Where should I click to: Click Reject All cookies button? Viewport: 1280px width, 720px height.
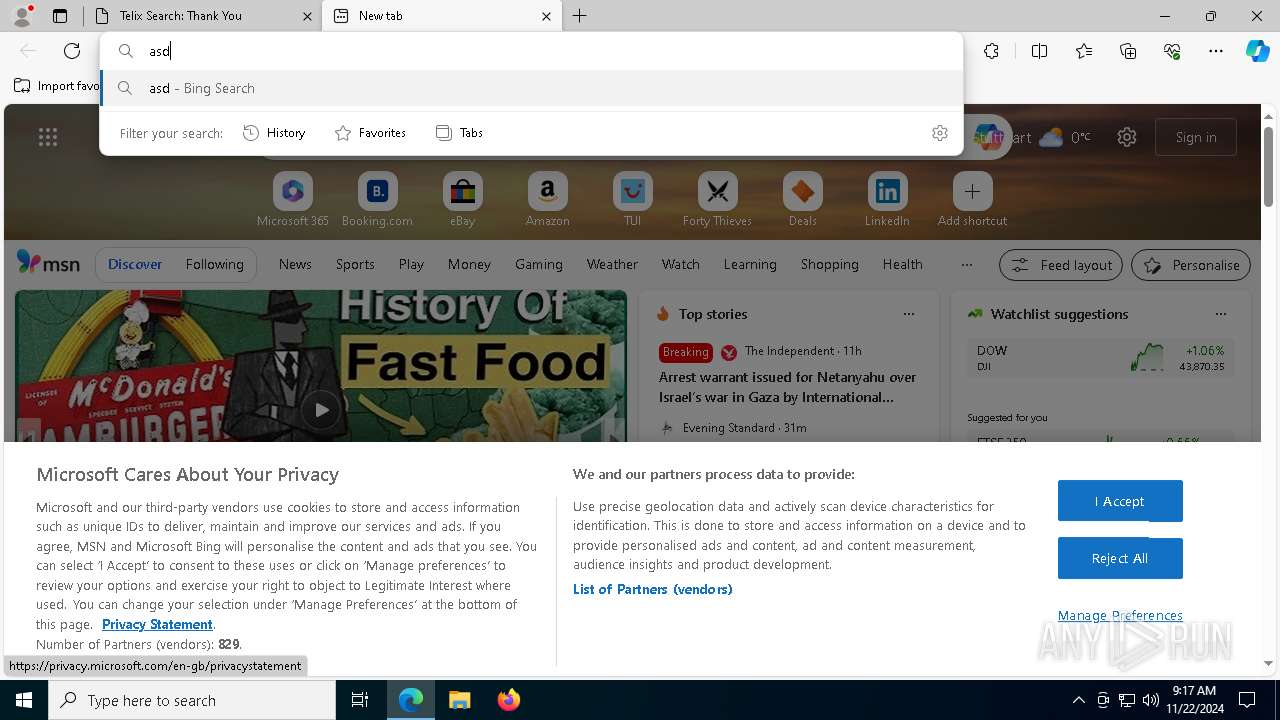1120,558
